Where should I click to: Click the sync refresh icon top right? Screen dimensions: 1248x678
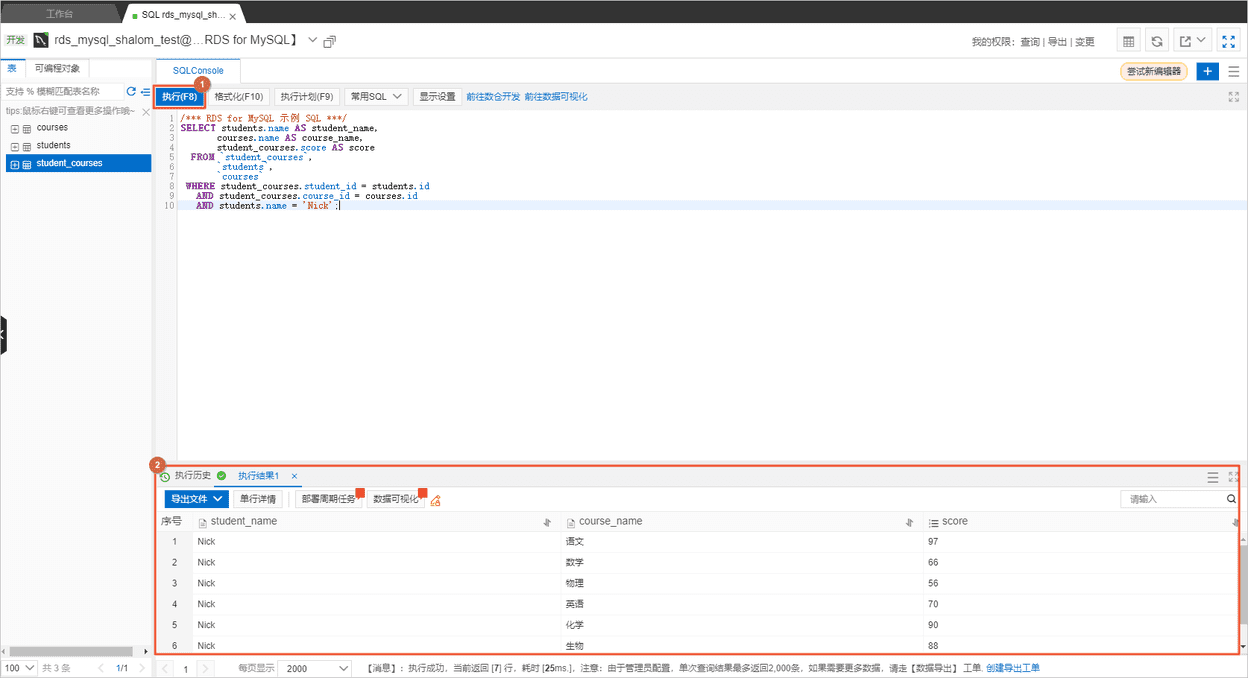pos(1157,41)
